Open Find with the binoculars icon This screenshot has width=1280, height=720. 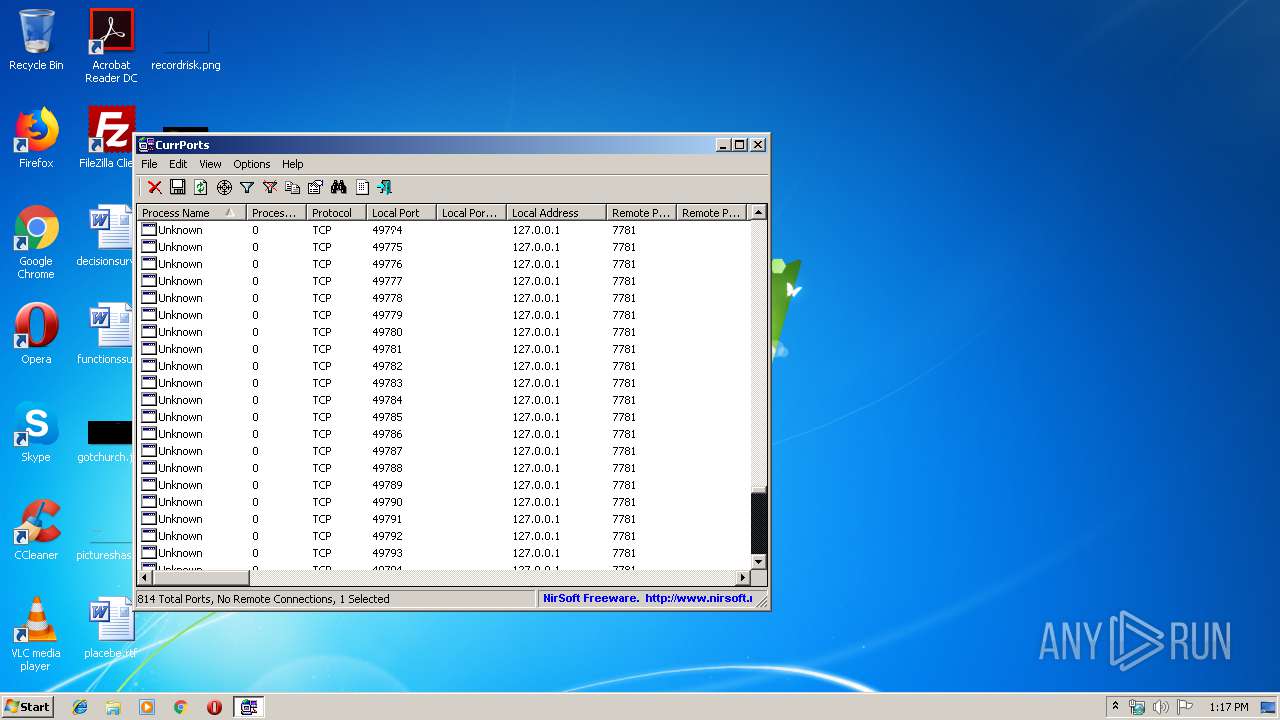(339, 187)
